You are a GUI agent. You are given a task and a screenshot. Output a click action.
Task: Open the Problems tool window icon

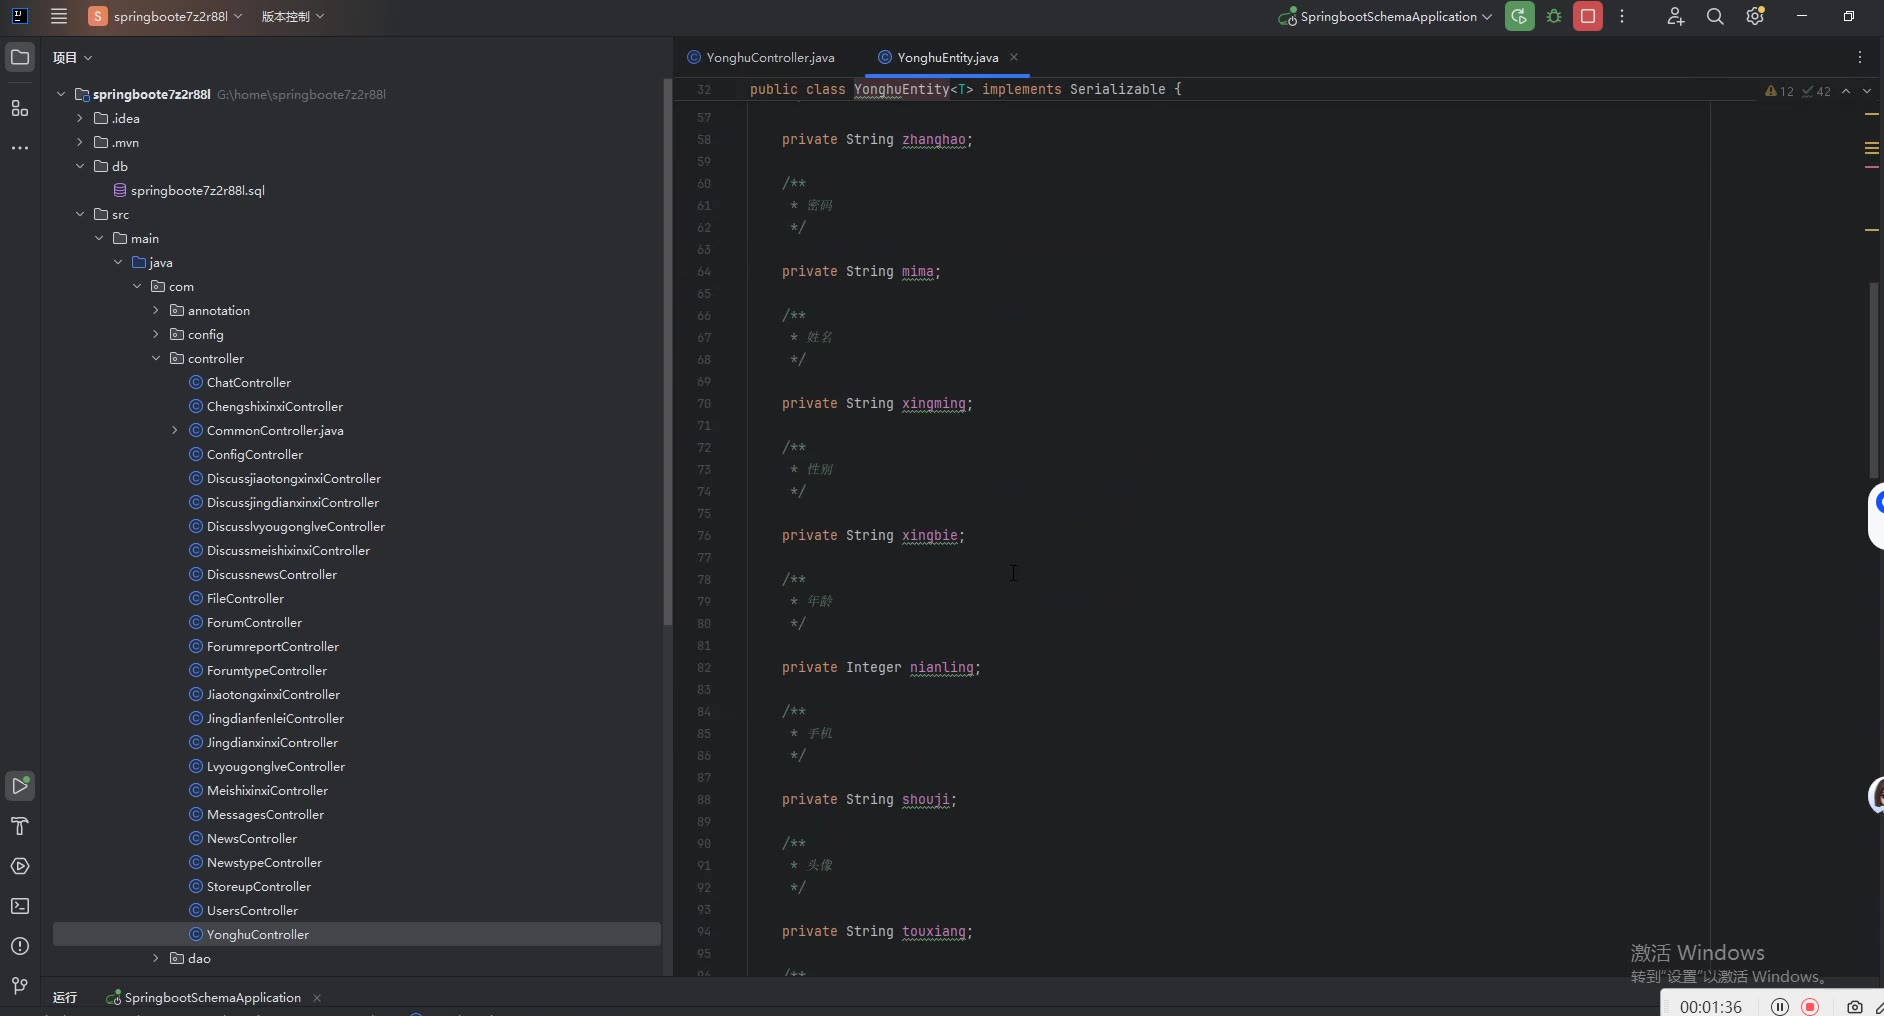tap(20, 946)
